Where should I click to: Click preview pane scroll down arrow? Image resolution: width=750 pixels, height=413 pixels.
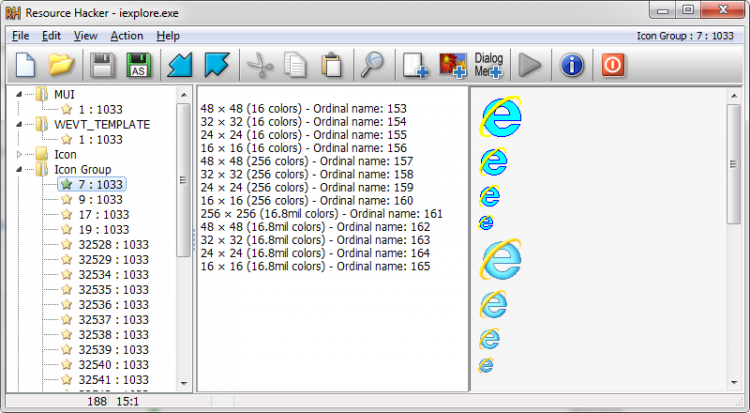[x=734, y=382]
